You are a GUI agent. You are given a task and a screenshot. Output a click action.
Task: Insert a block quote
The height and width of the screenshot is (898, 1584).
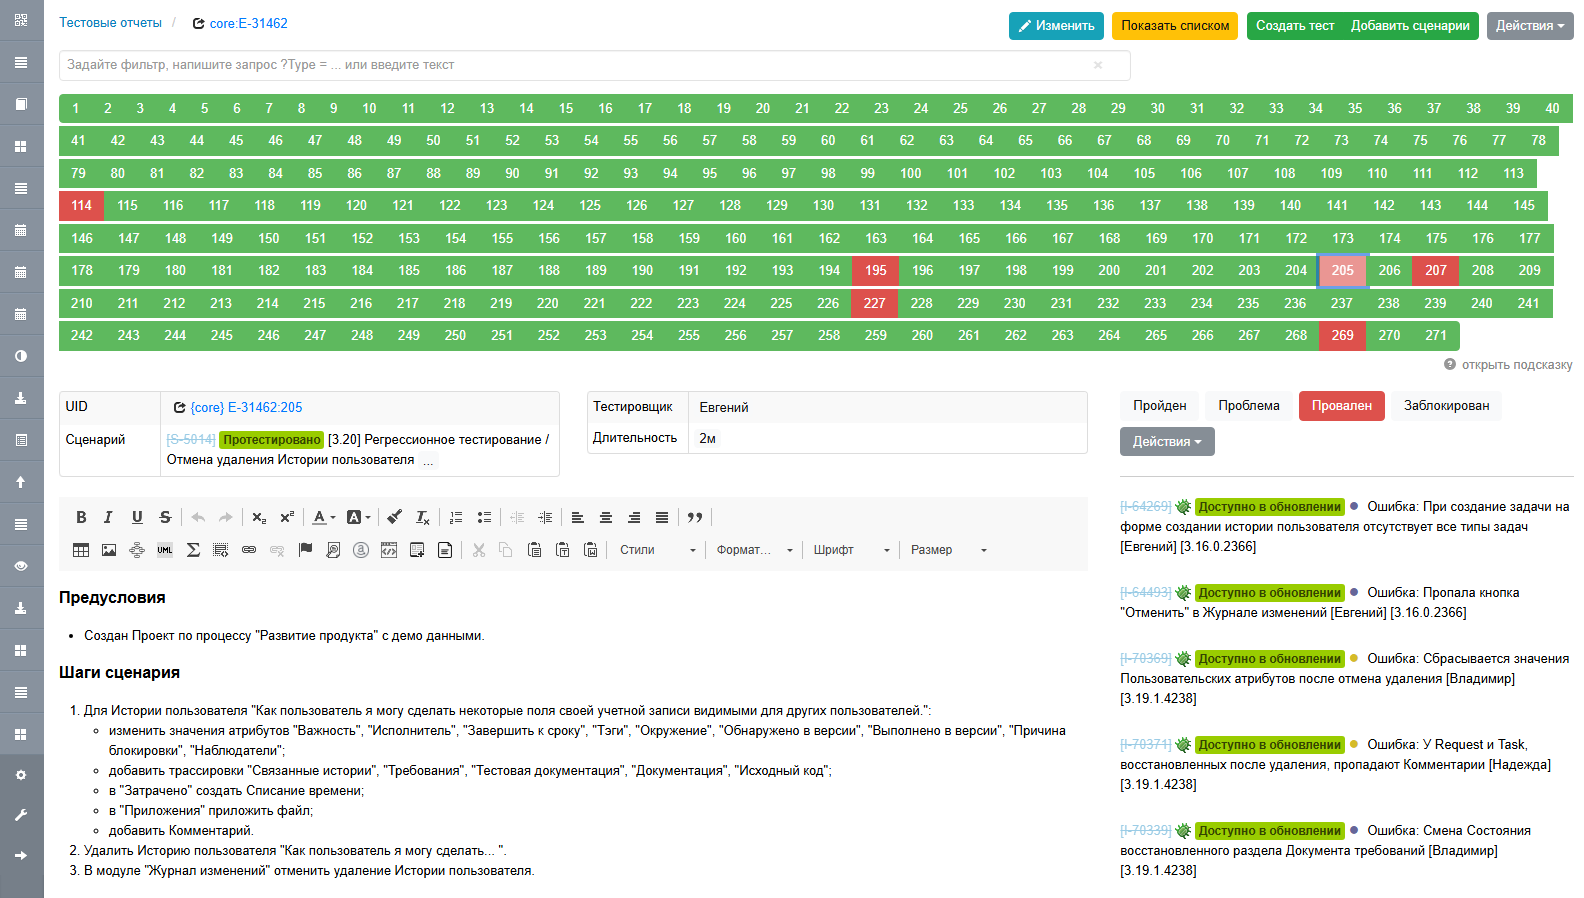[695, 517]
